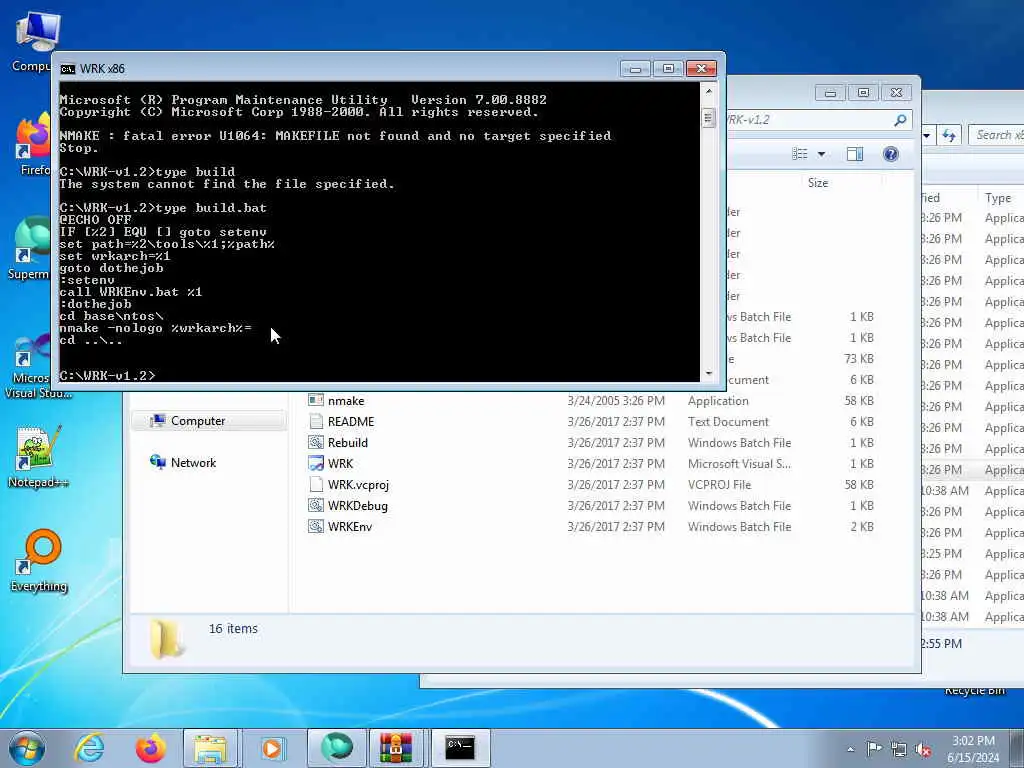Image resolution: width=1024 pixels, height=768 pixels.
Task: Open the Everything desktop shortcut
Action: point(39,560)
